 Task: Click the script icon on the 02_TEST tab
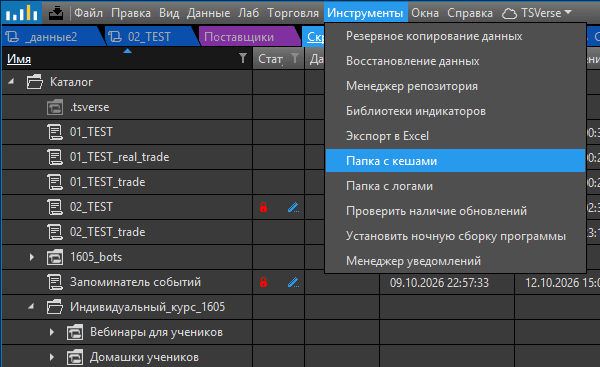(115, 37)
